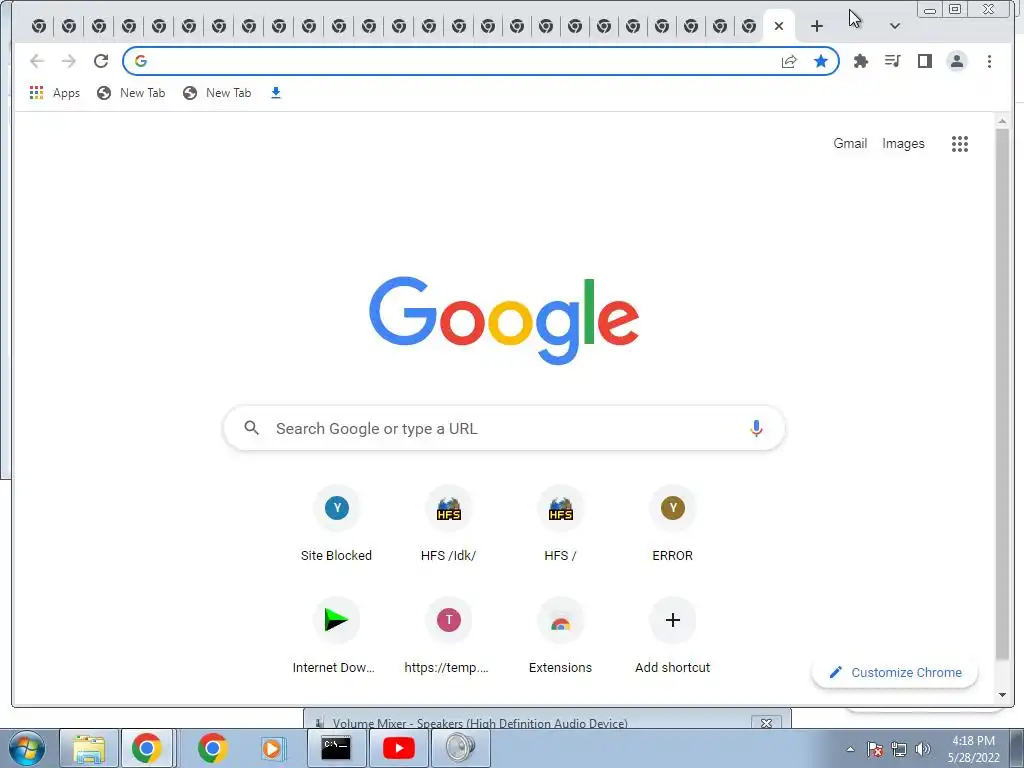
Task: Open the HFS /Idk/ shortcut
Action: 449,526
